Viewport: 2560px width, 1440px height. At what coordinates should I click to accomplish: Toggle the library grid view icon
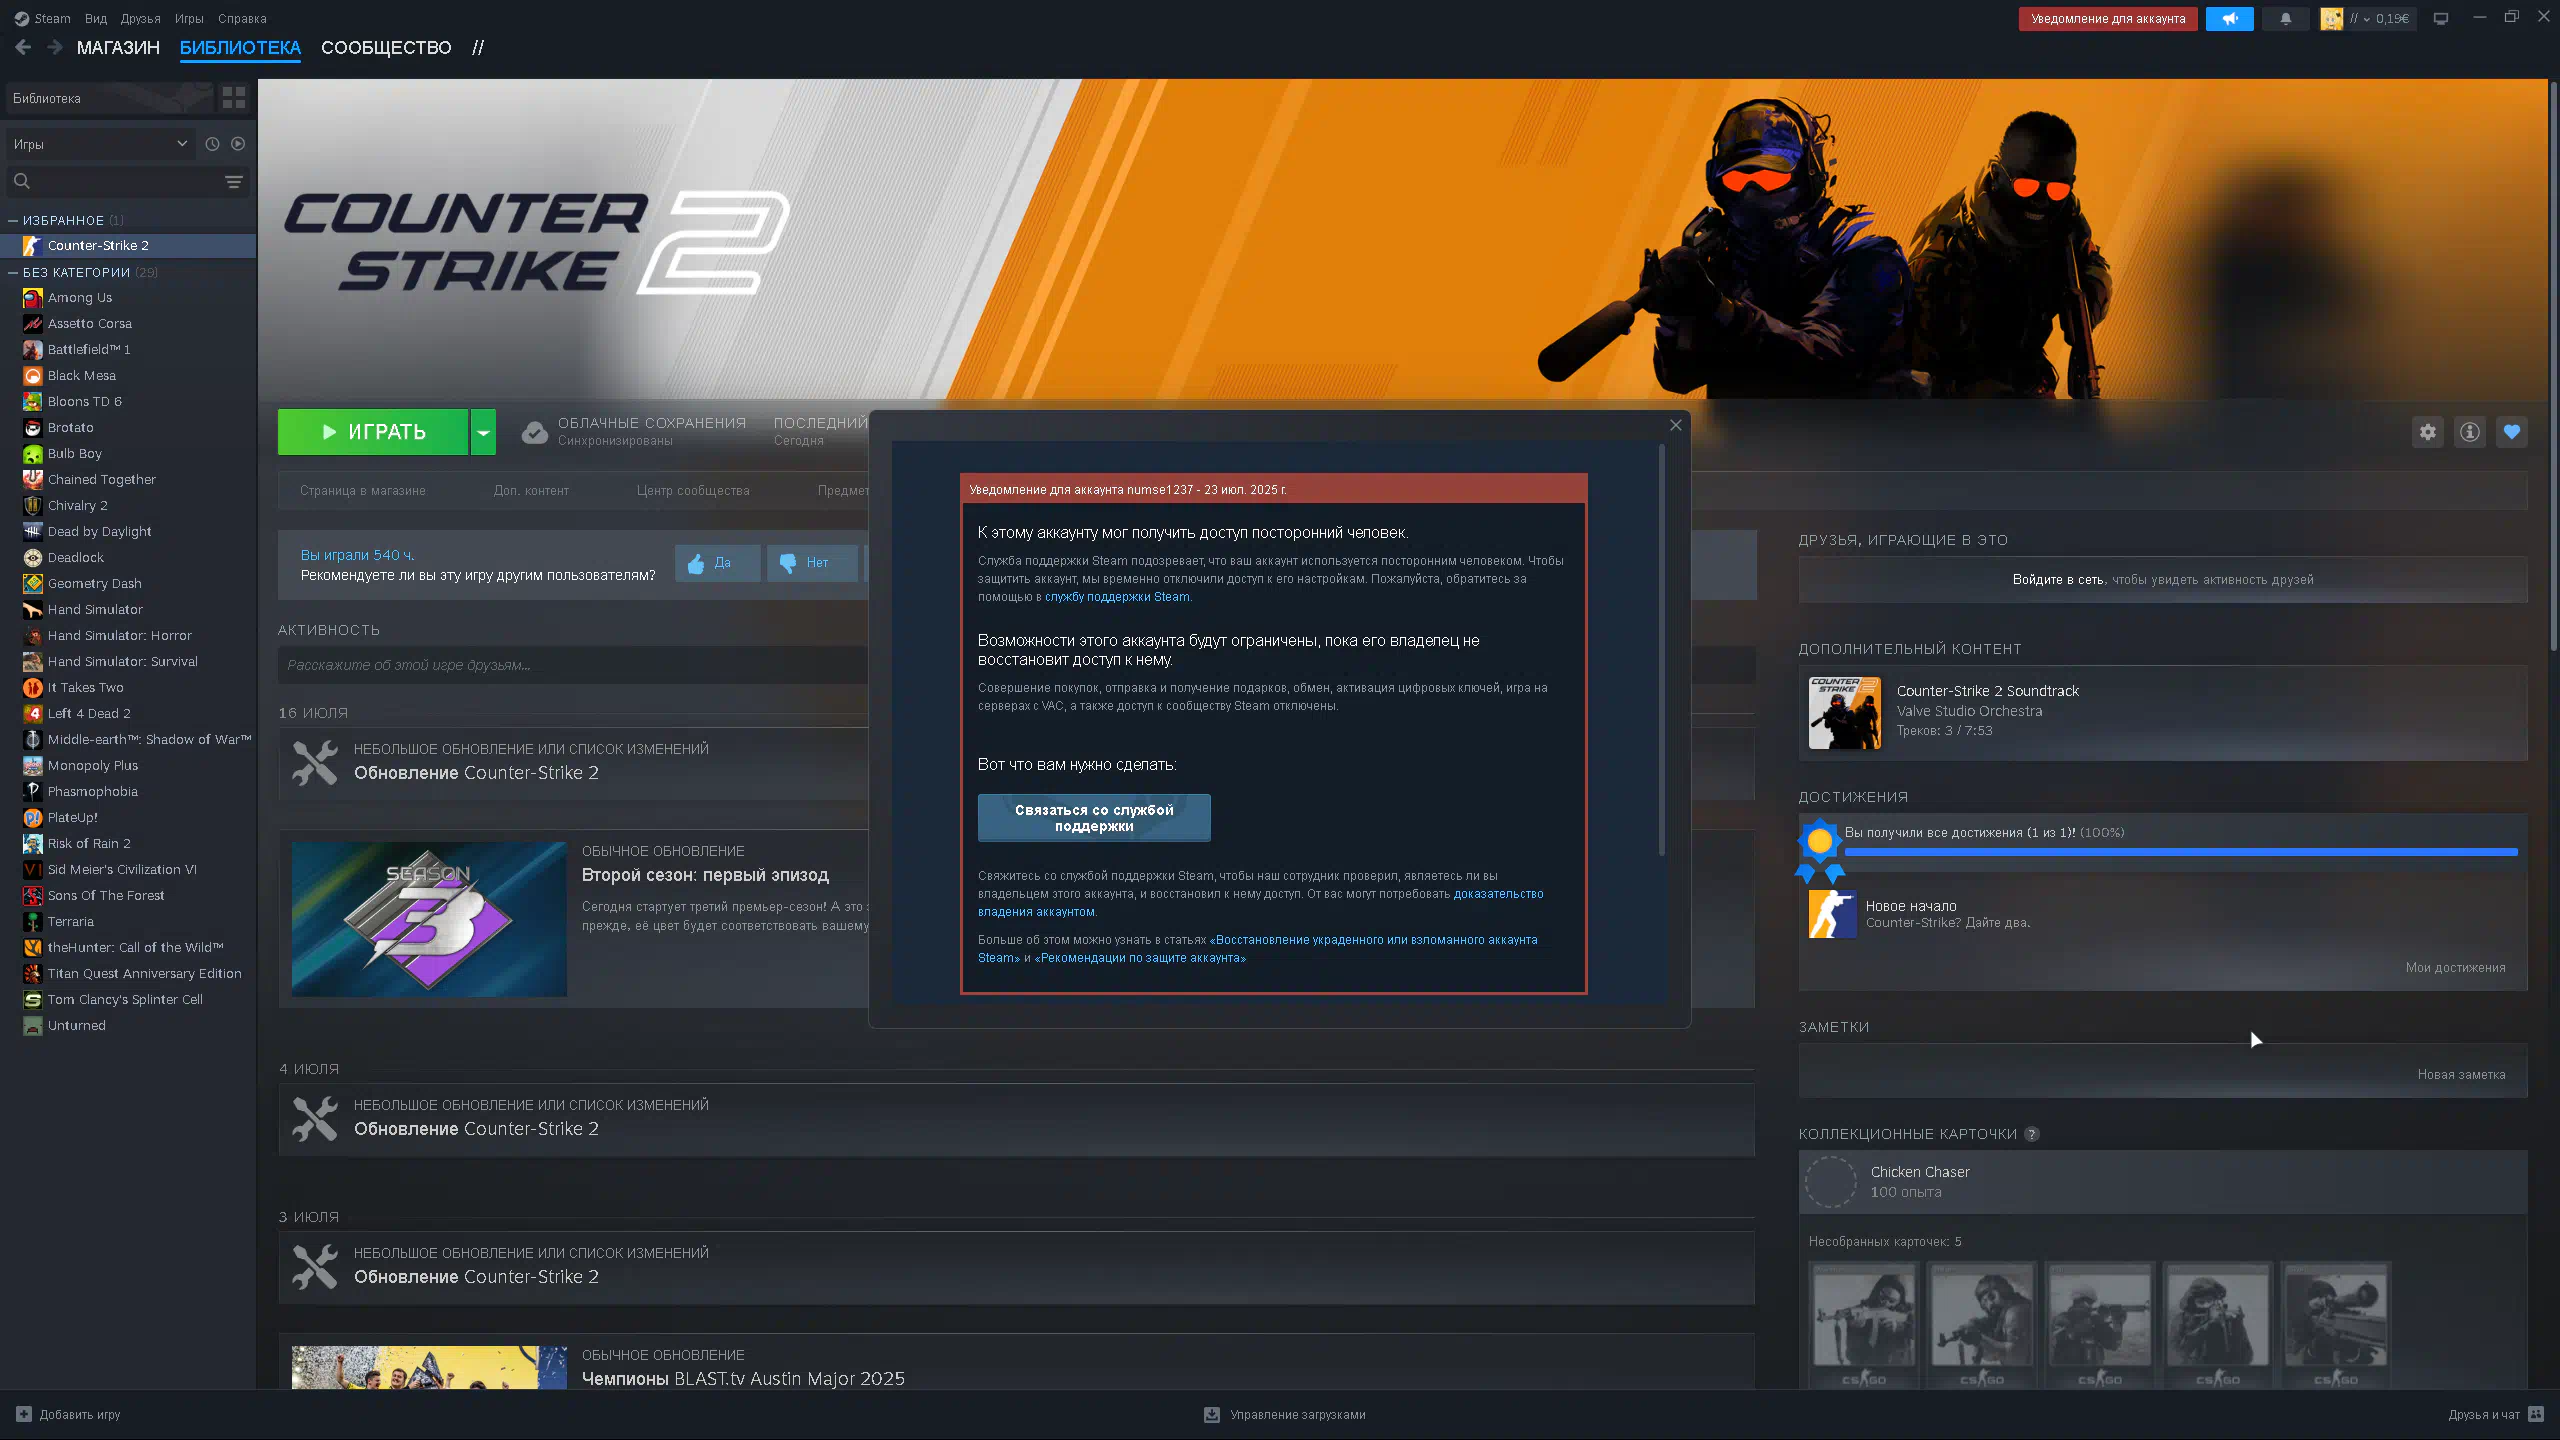click(x=234, y=97)
